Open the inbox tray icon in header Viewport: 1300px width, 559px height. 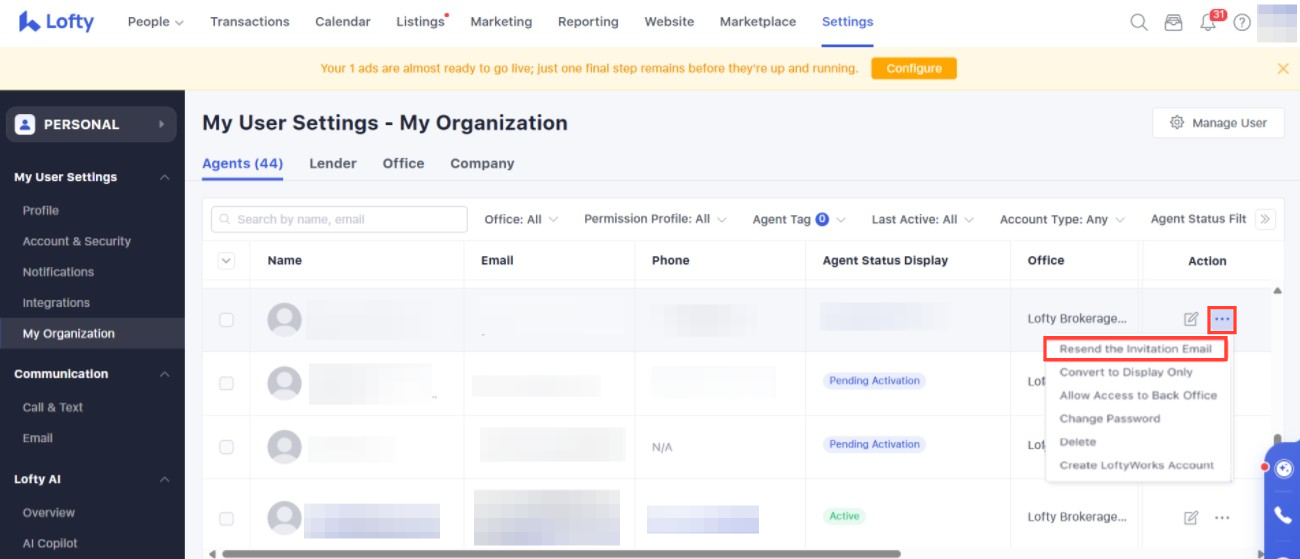point(1173,22)
